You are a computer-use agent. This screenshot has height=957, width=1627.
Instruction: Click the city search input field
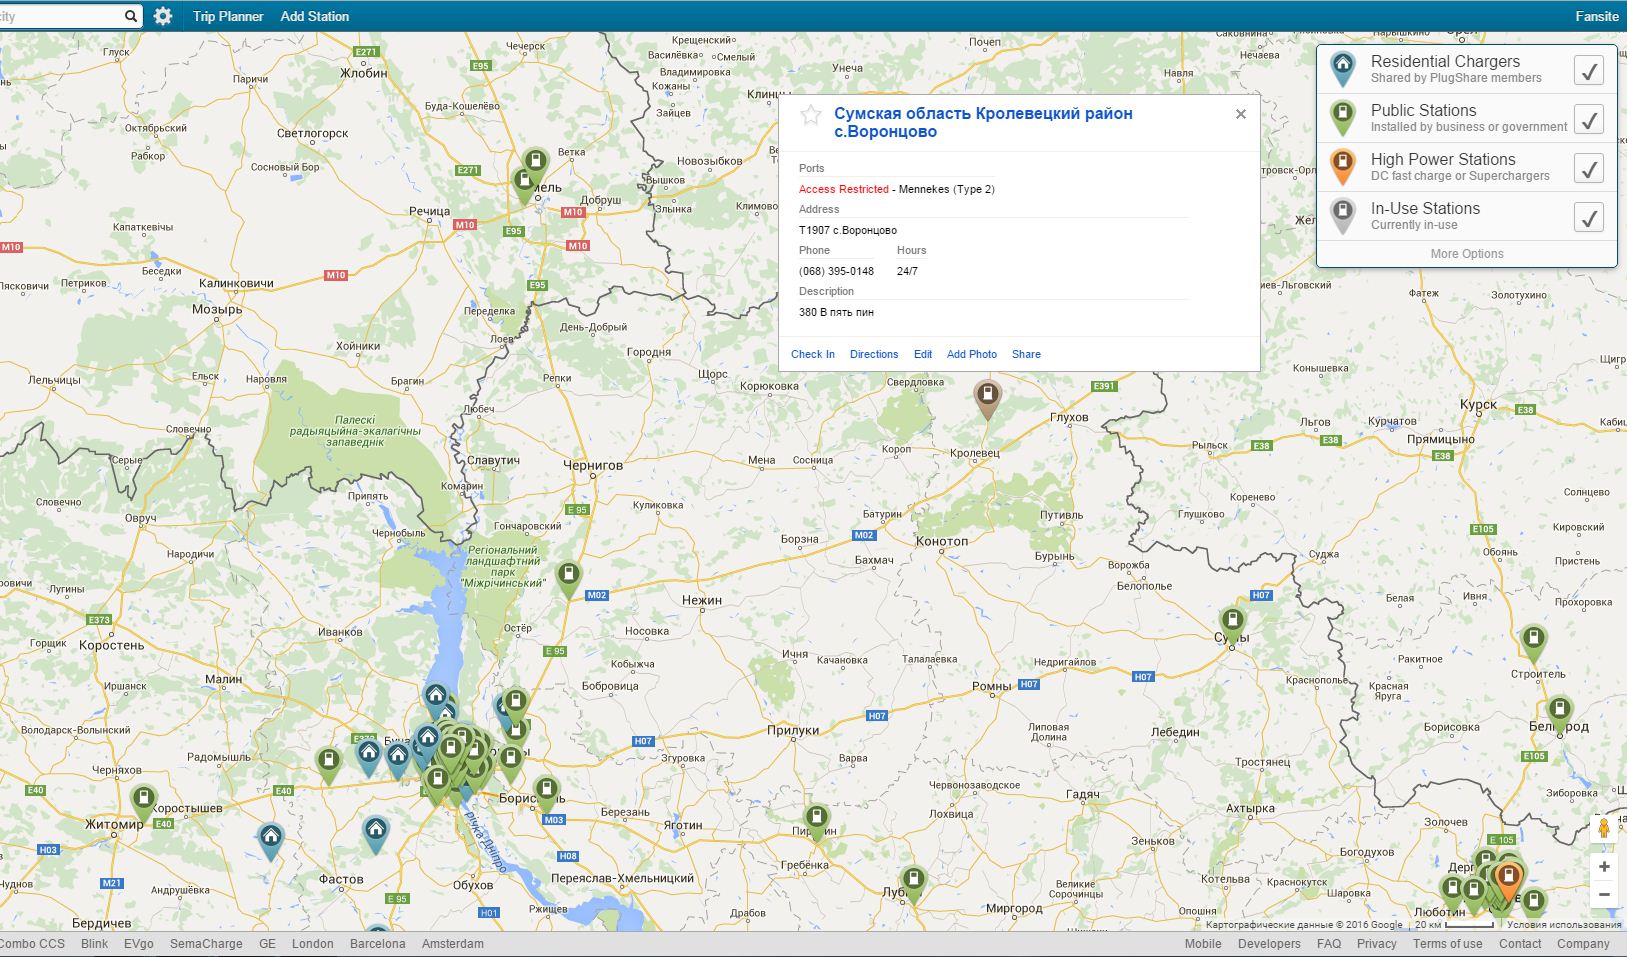[x=60, y=16]
